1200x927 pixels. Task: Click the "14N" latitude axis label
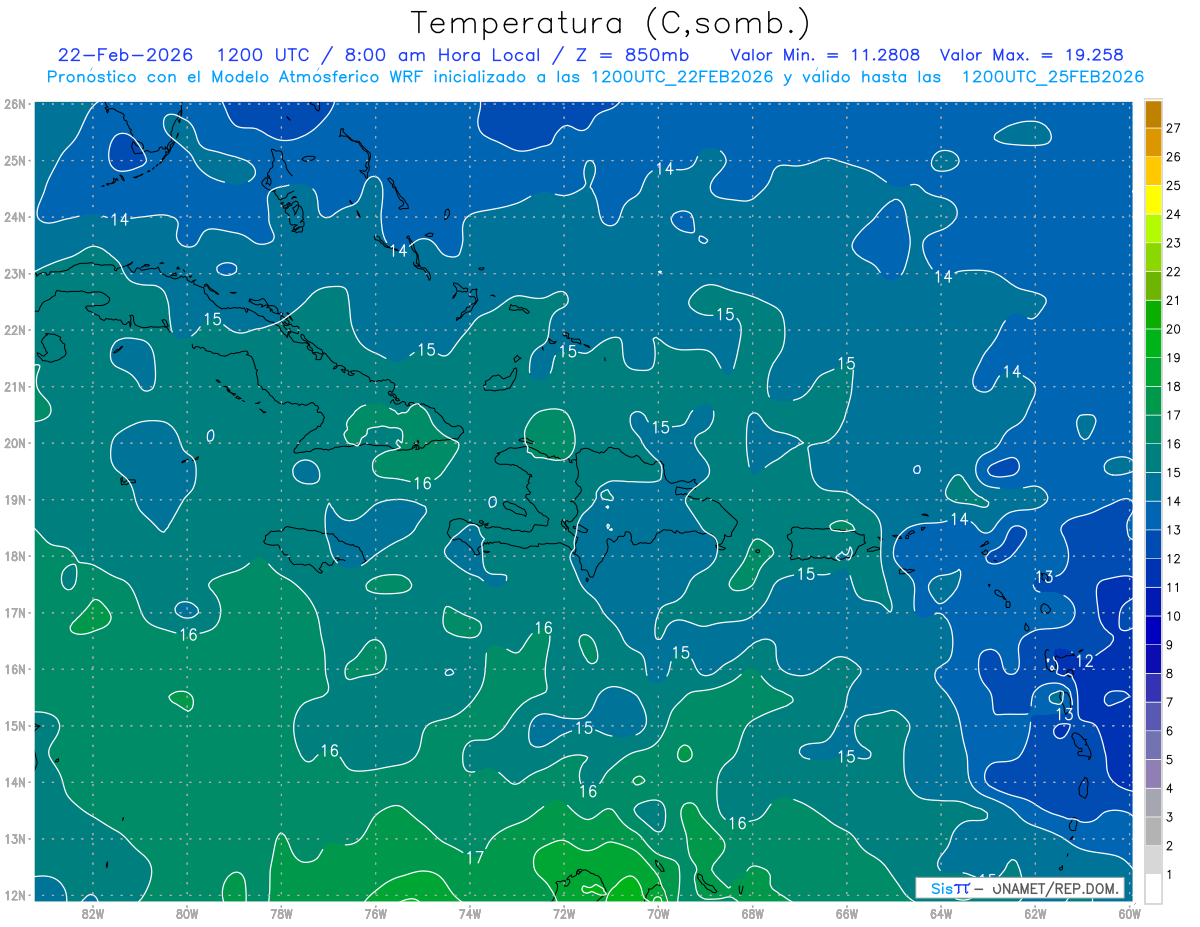pos(14,782)
